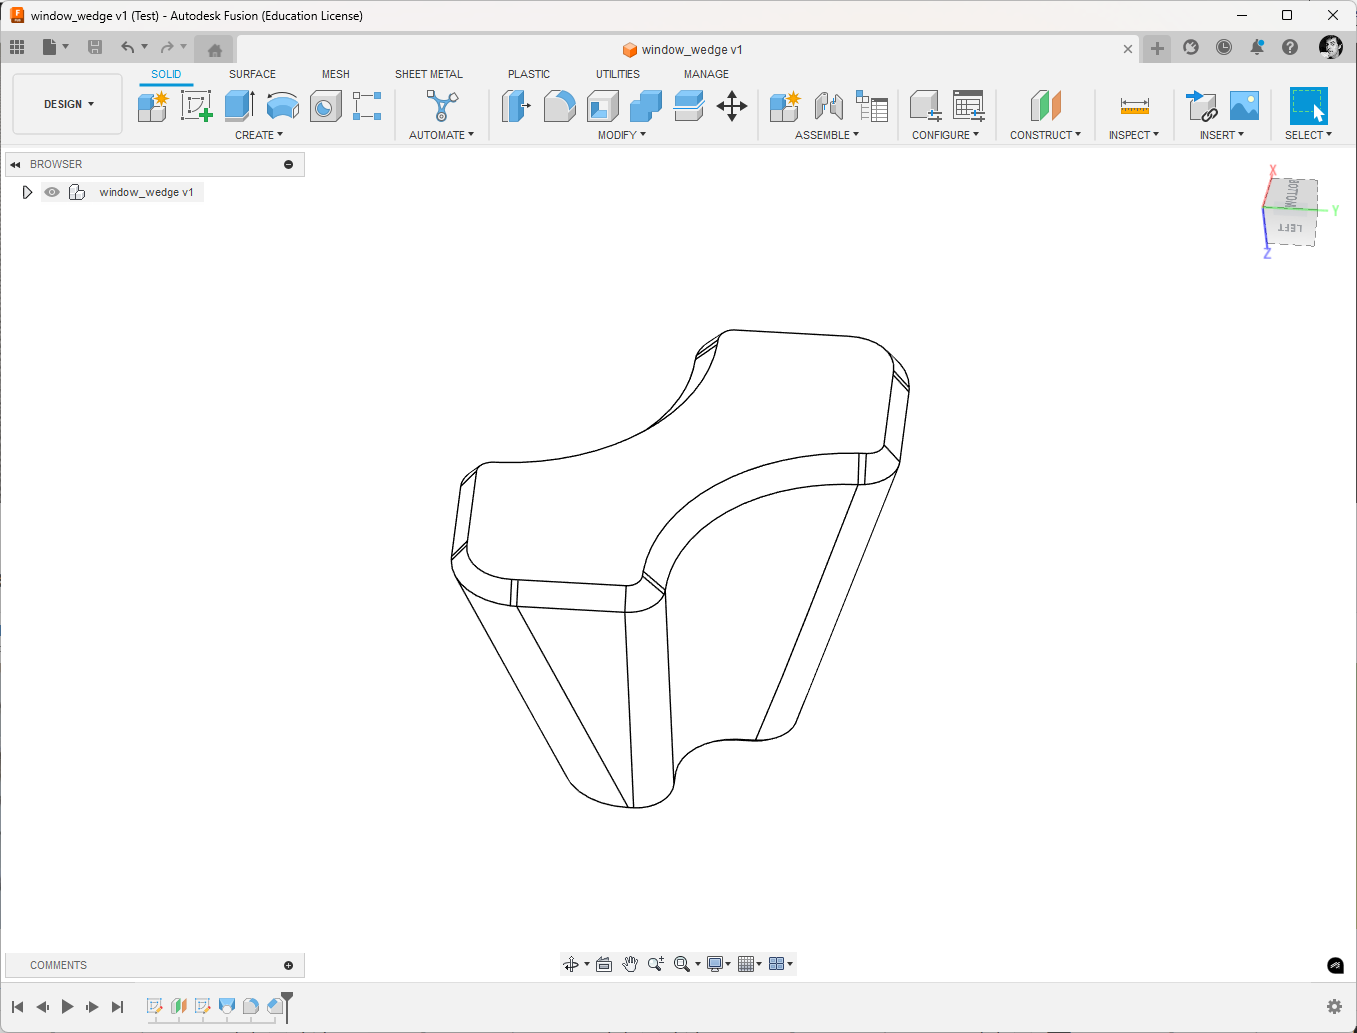Open the Construct dropdown menu
The image size is (1357, 1033).
click(x=1045, y=135)
